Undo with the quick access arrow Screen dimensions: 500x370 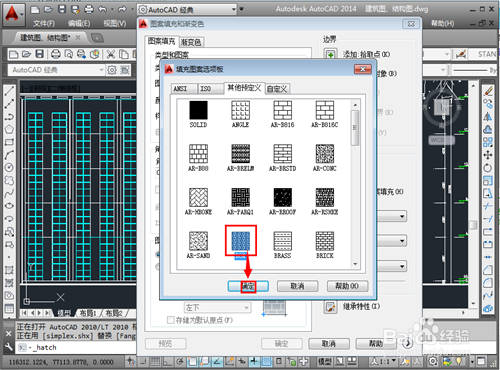(x=102, y=9)
